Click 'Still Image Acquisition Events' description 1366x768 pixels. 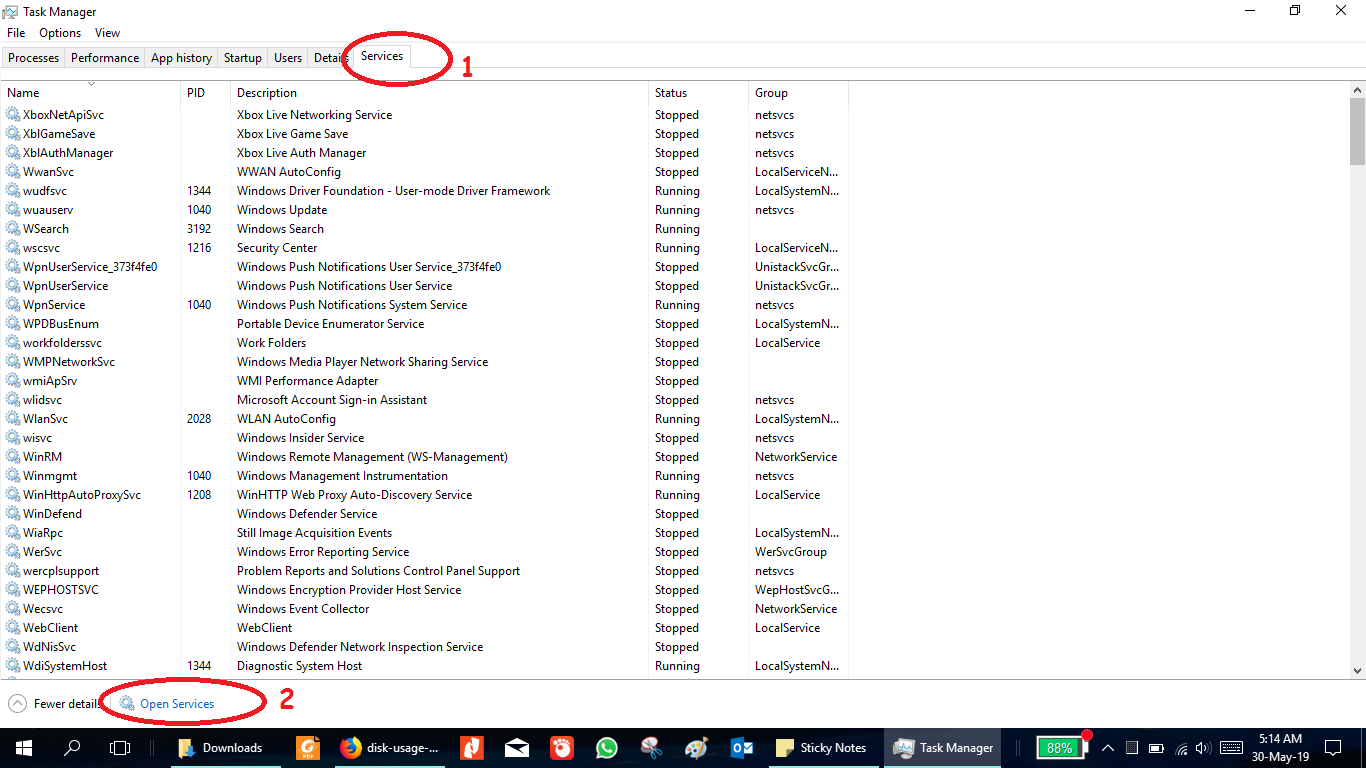tap(314, 533)
